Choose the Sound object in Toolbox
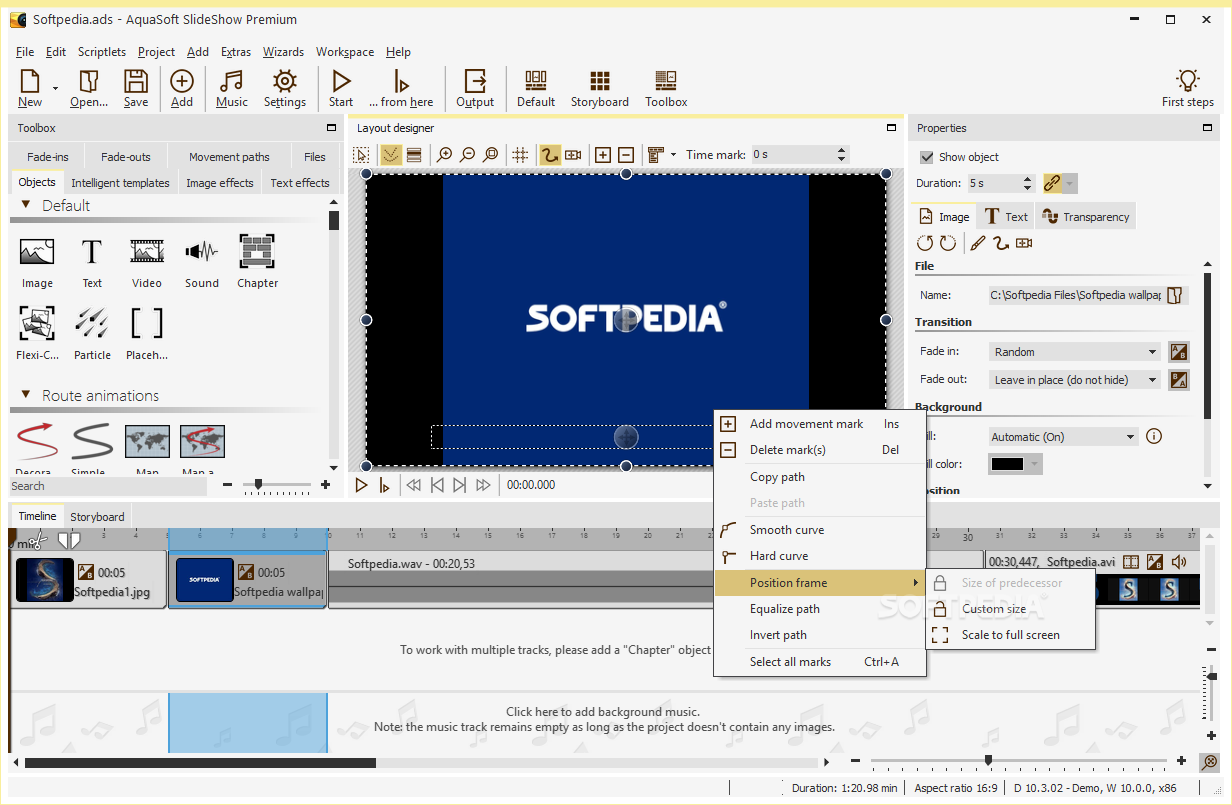Image resolution: width=1232 pixels, height=805 pixels. (x=202, y=262)
